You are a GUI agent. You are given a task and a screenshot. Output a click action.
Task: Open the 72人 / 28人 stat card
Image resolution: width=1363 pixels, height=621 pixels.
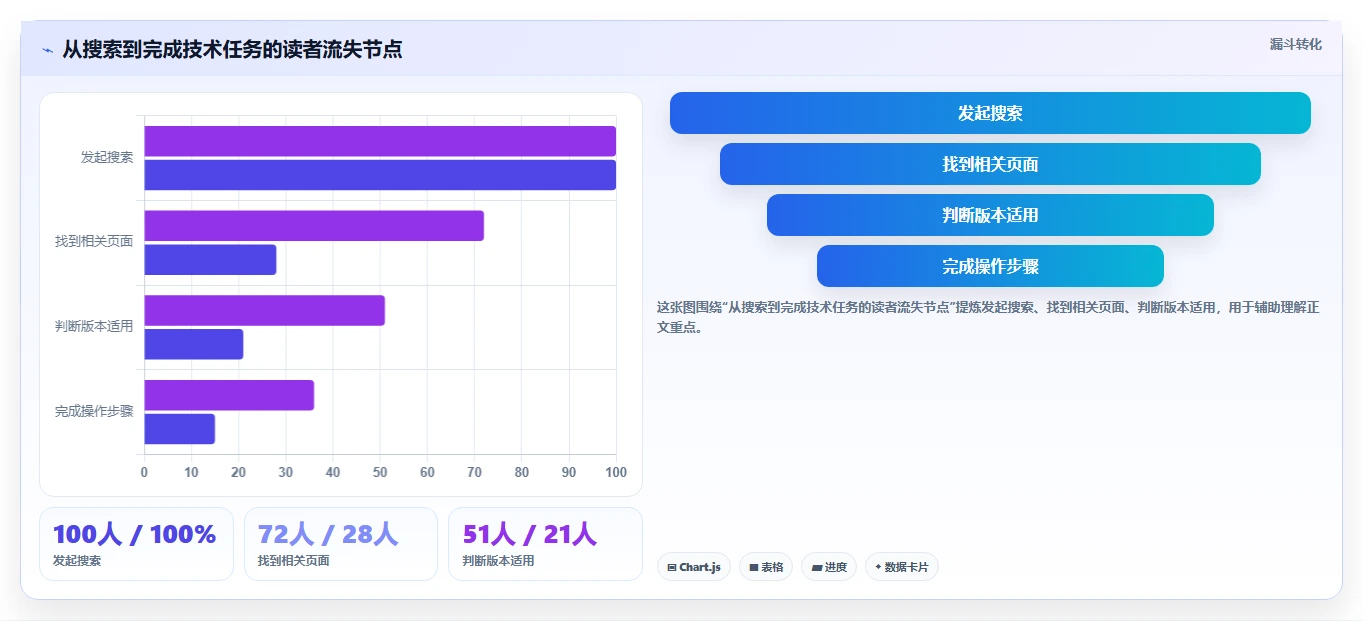pos(341,544)
